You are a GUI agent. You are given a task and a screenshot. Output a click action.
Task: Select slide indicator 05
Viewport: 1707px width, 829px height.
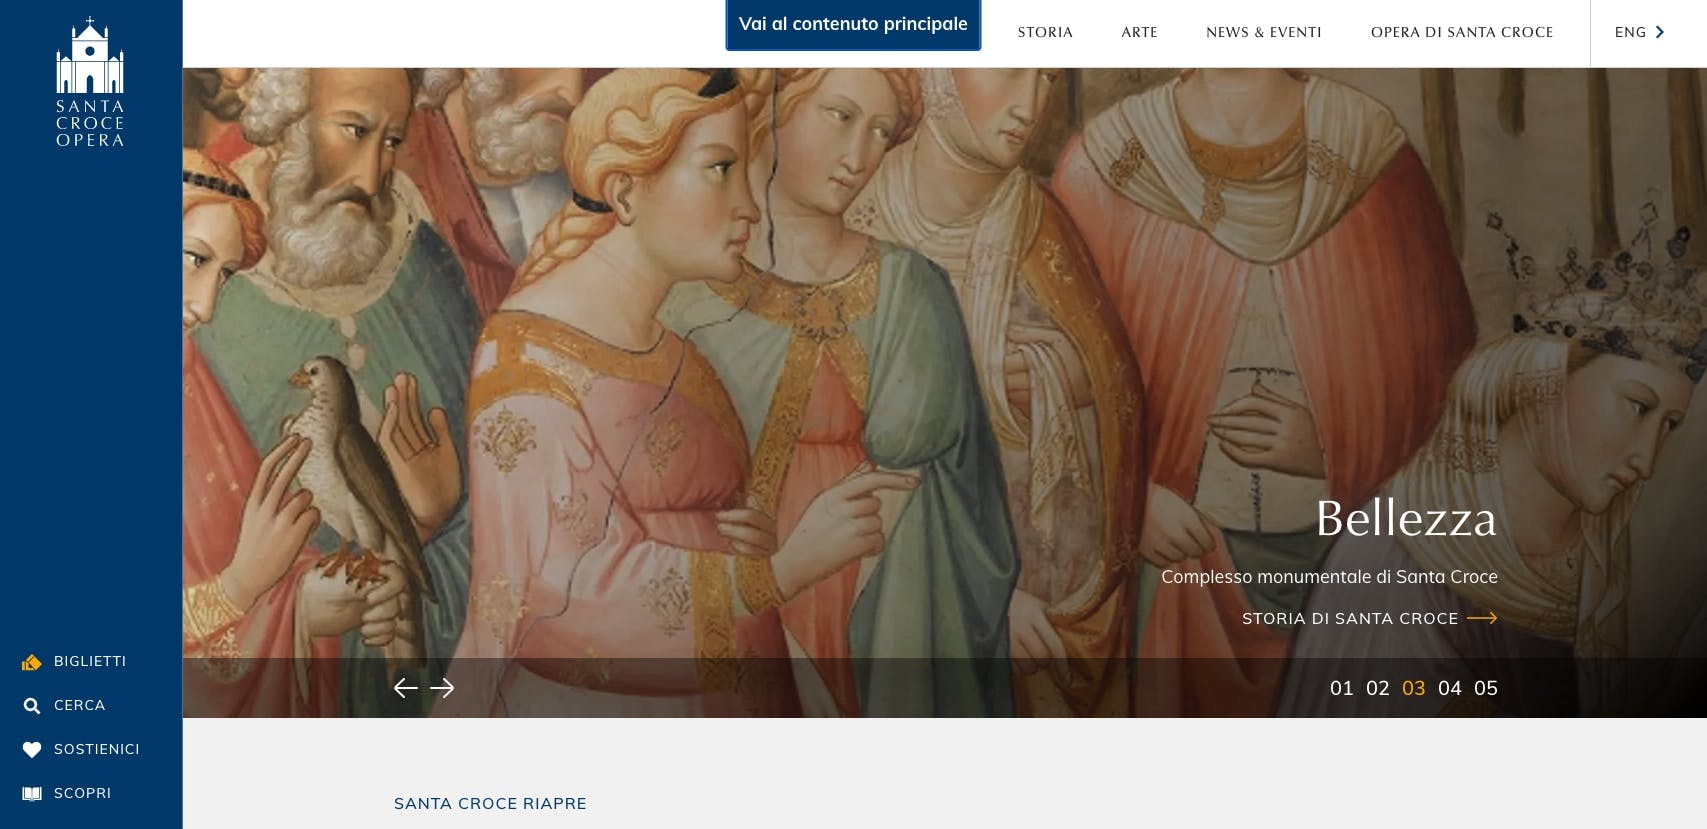click(1485, 688)
